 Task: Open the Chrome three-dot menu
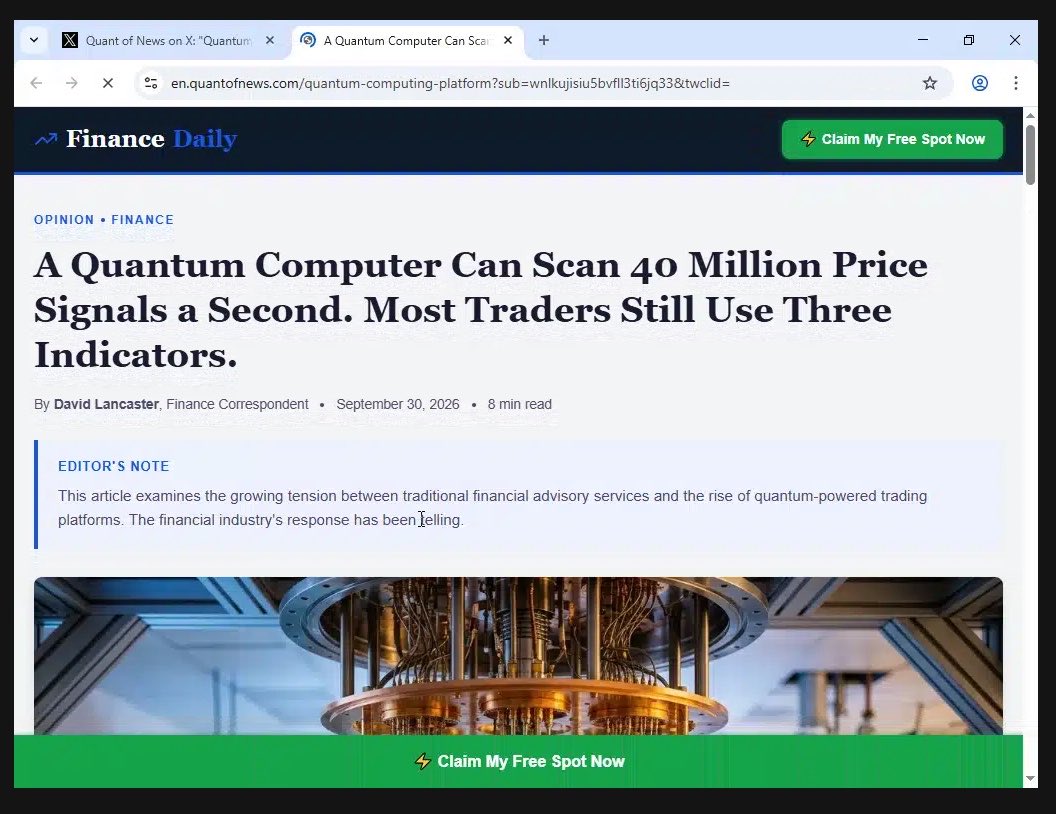click(x=1016, y=83)
